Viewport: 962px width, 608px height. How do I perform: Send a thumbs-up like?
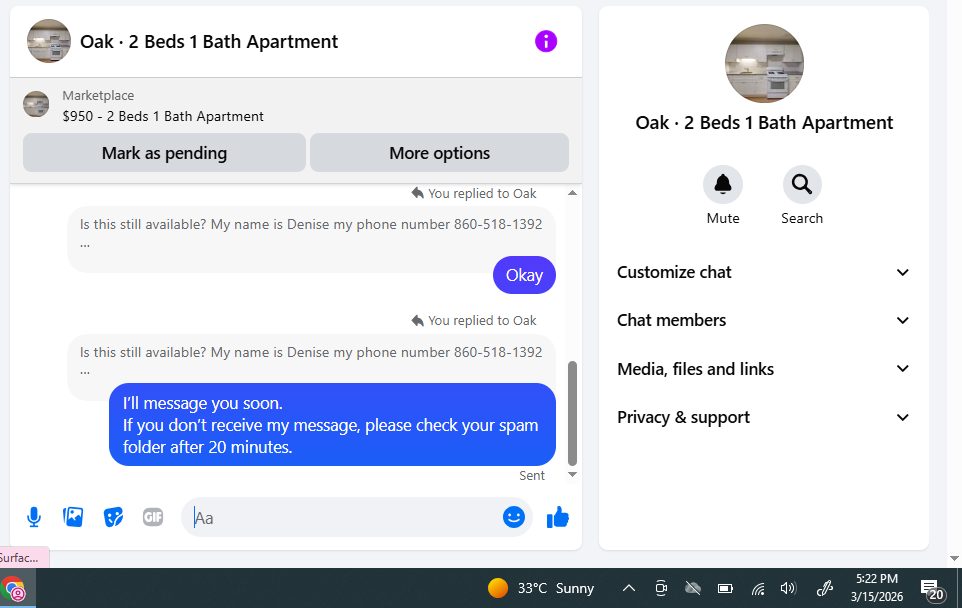pos(558,517)
